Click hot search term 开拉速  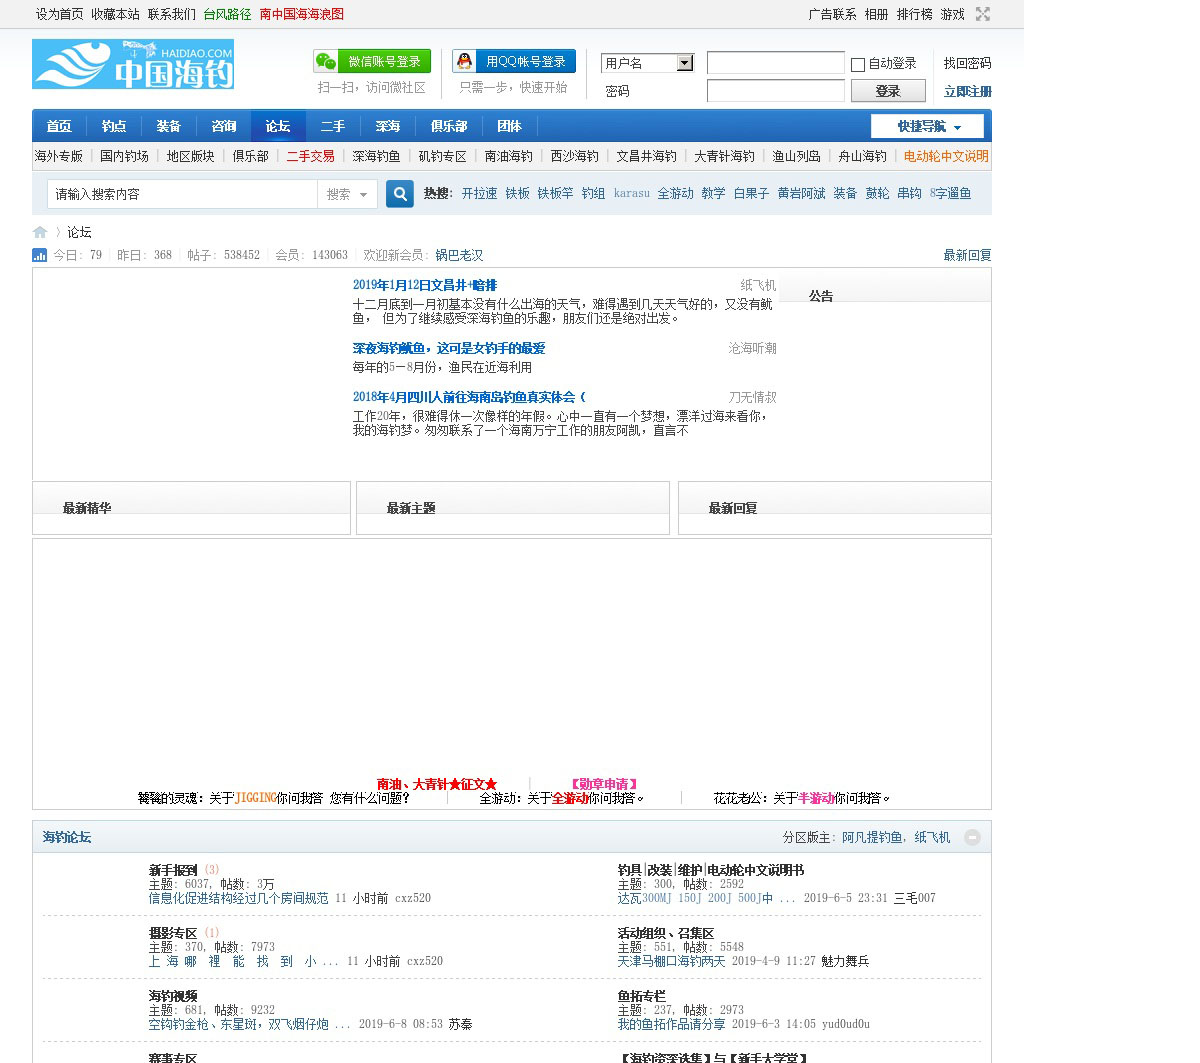[x=479, y=194]
